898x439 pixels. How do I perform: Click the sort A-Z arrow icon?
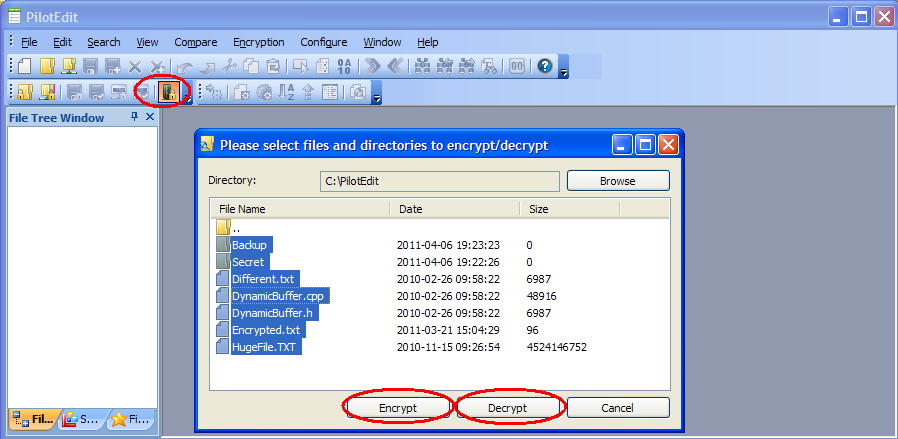tap(286, 92)
